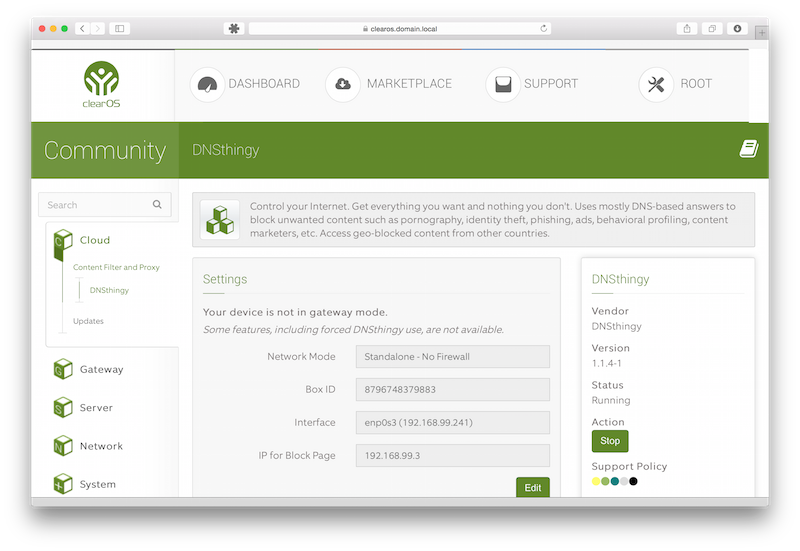Click the ClearOS logo

pyautogui.click(x=102, y=85)
